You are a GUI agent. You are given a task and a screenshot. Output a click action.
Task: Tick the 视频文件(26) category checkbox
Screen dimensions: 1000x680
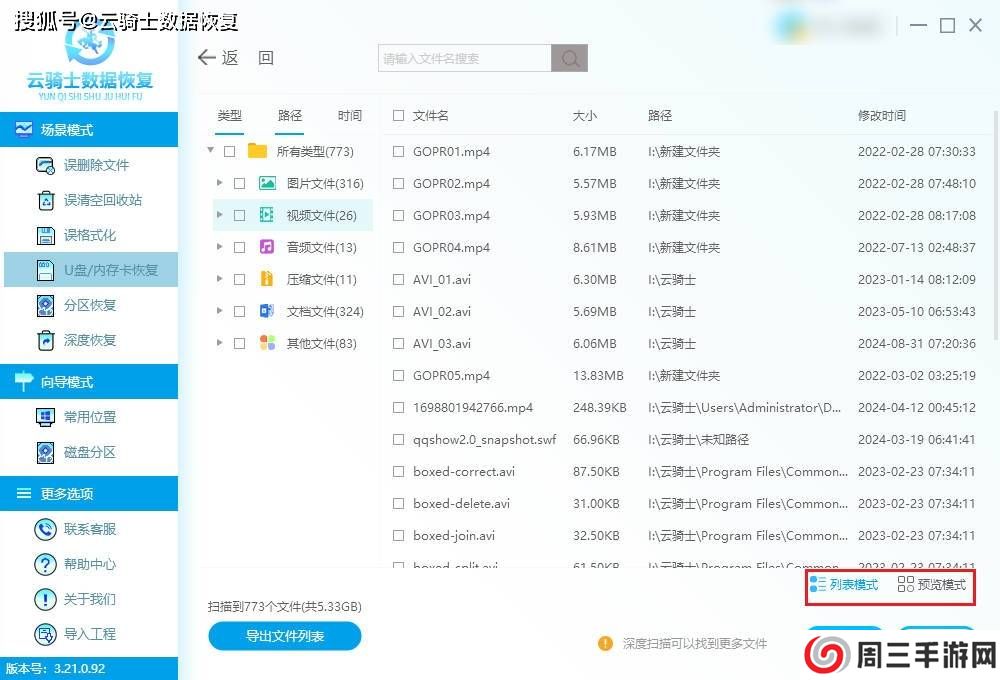[239, 215]
